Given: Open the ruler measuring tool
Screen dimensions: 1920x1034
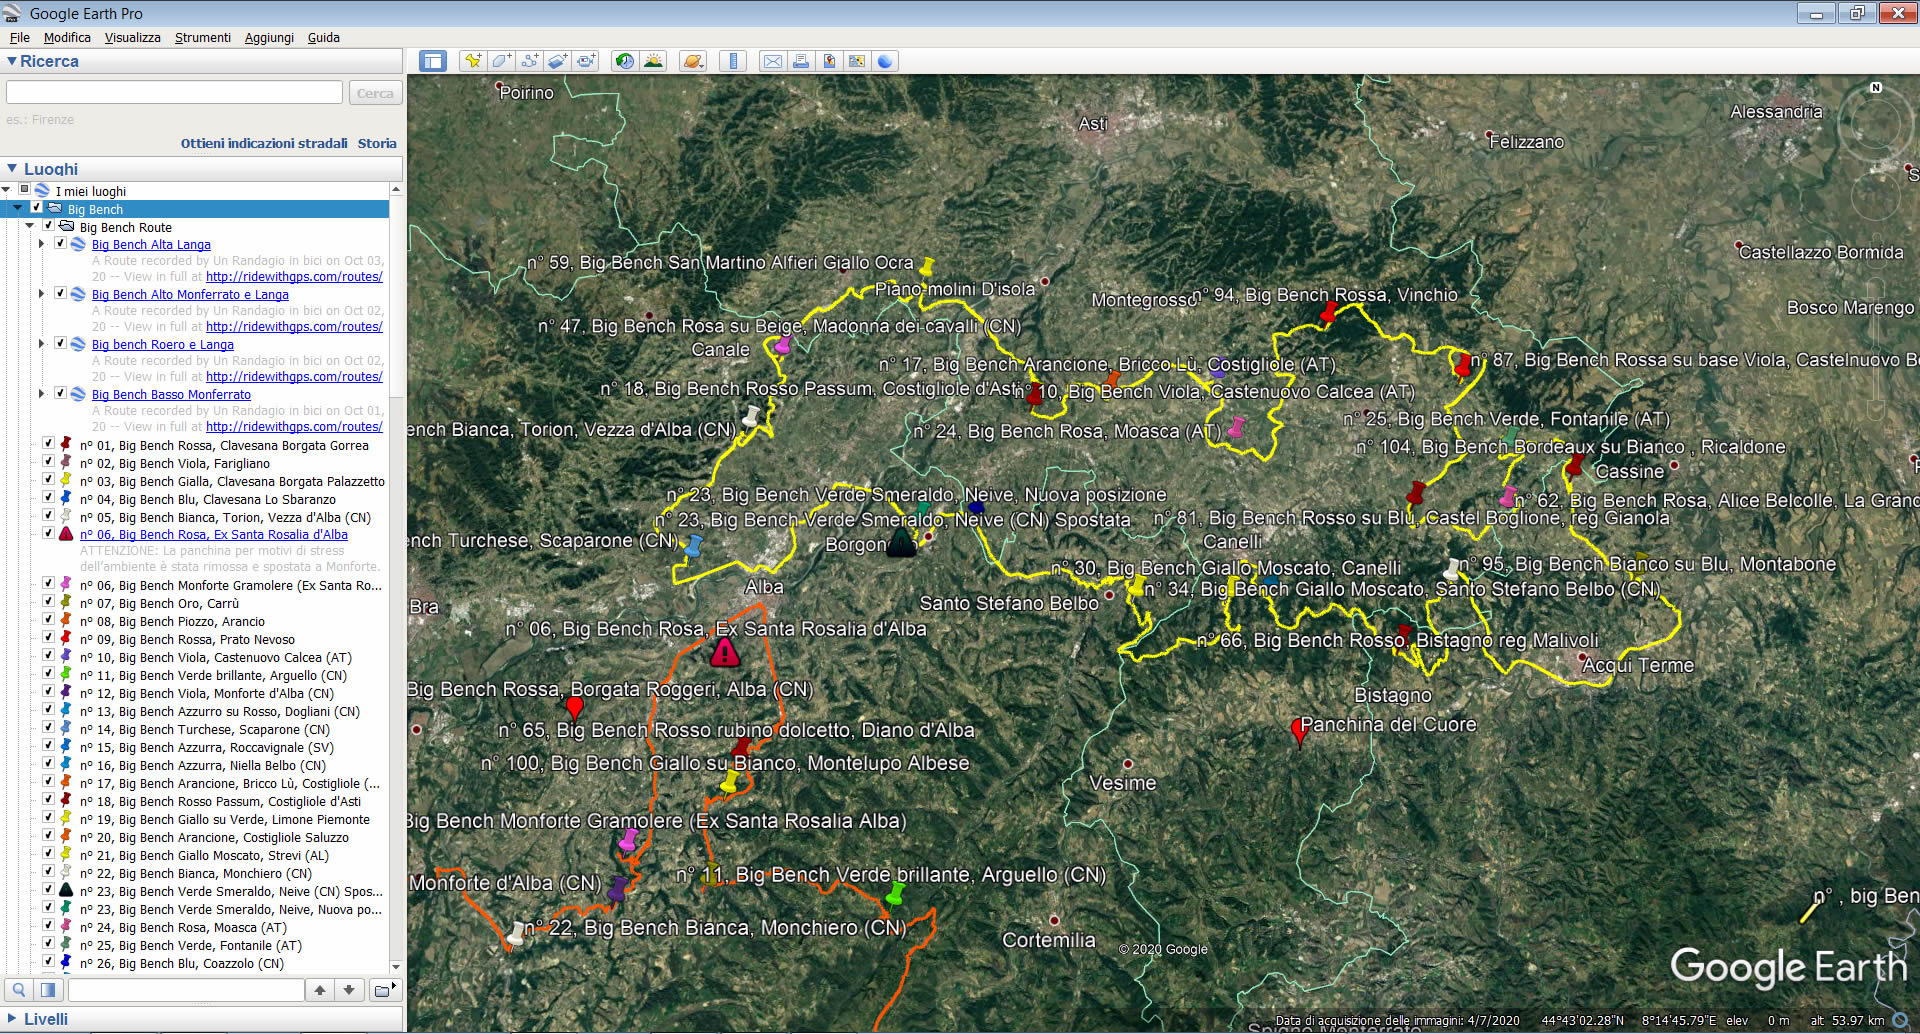Looking at the screenshot, I should point(733,61).
